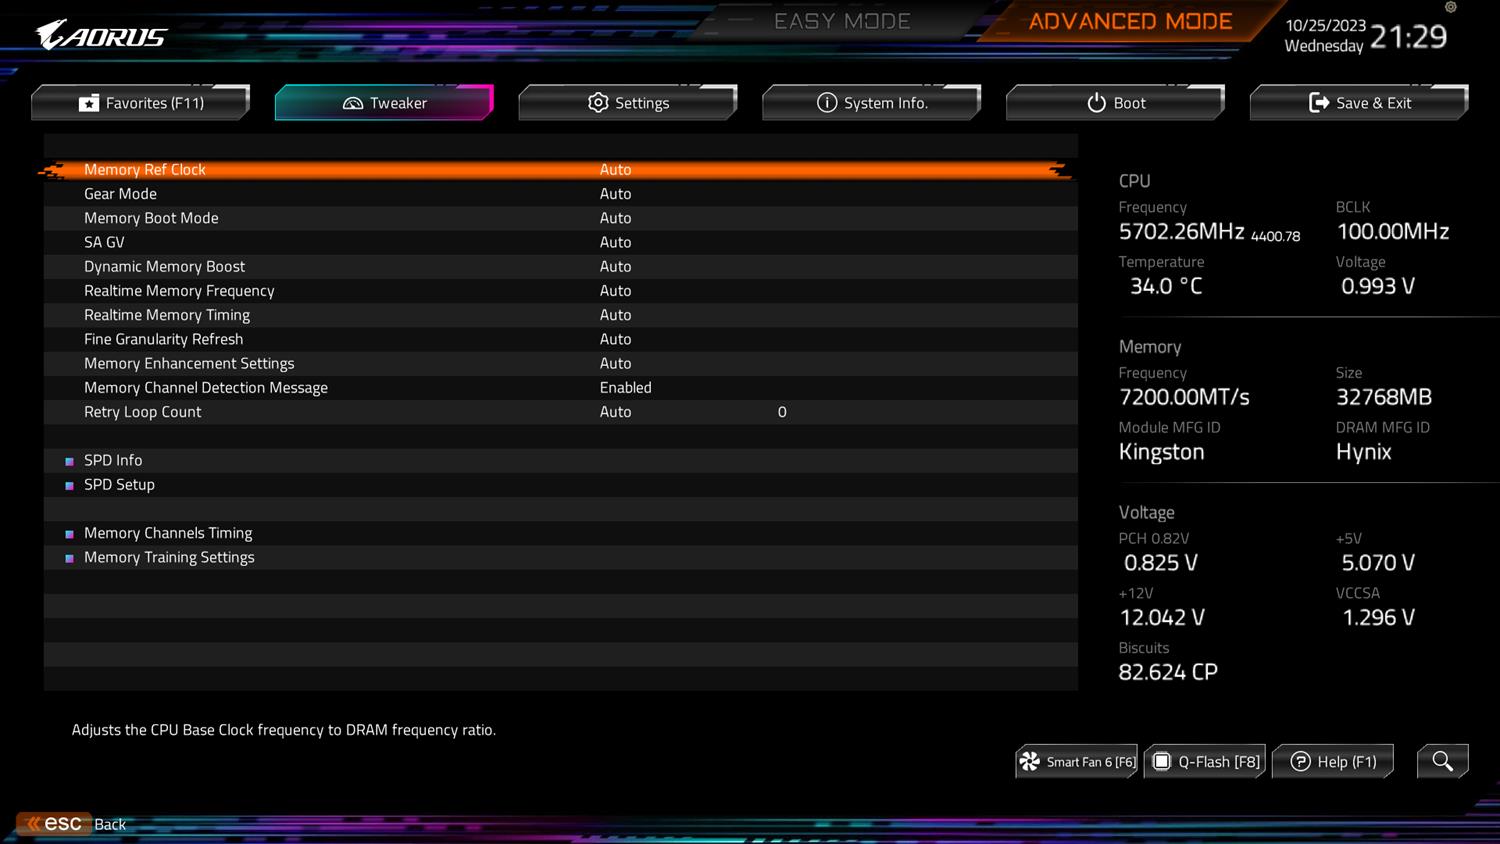Switch to the Settings tab
Image resolution: width=1500 pixels, height=844 pixels.
click(x=628, y=103)
